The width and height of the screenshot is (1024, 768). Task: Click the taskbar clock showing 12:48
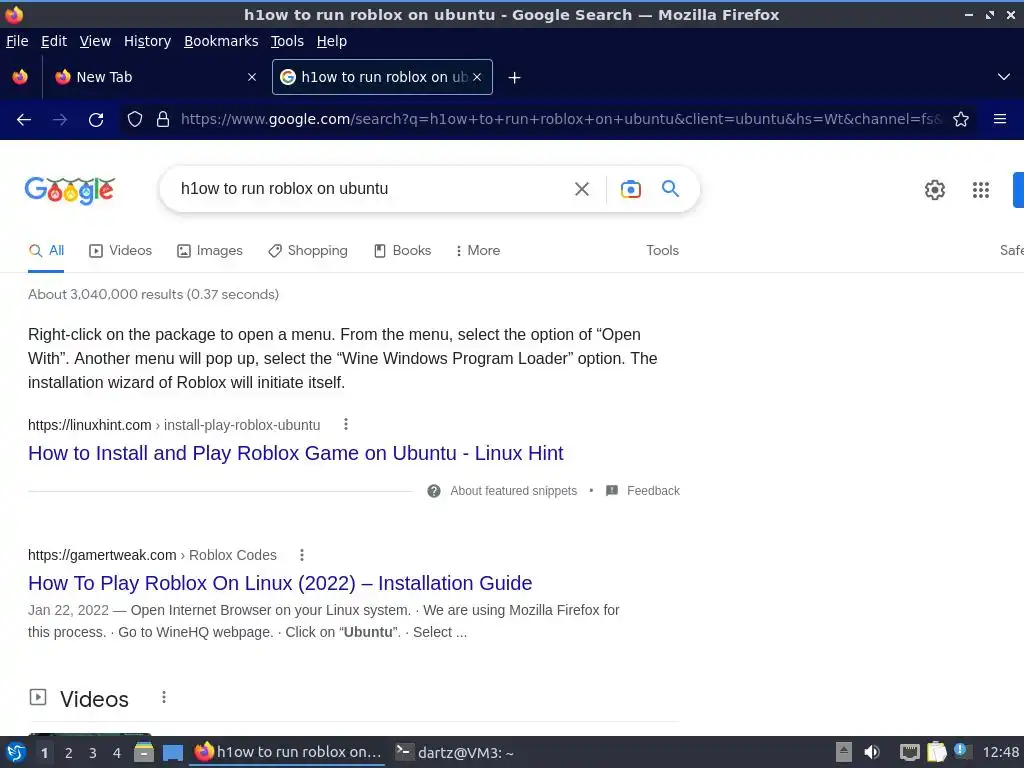point(1000,752)
